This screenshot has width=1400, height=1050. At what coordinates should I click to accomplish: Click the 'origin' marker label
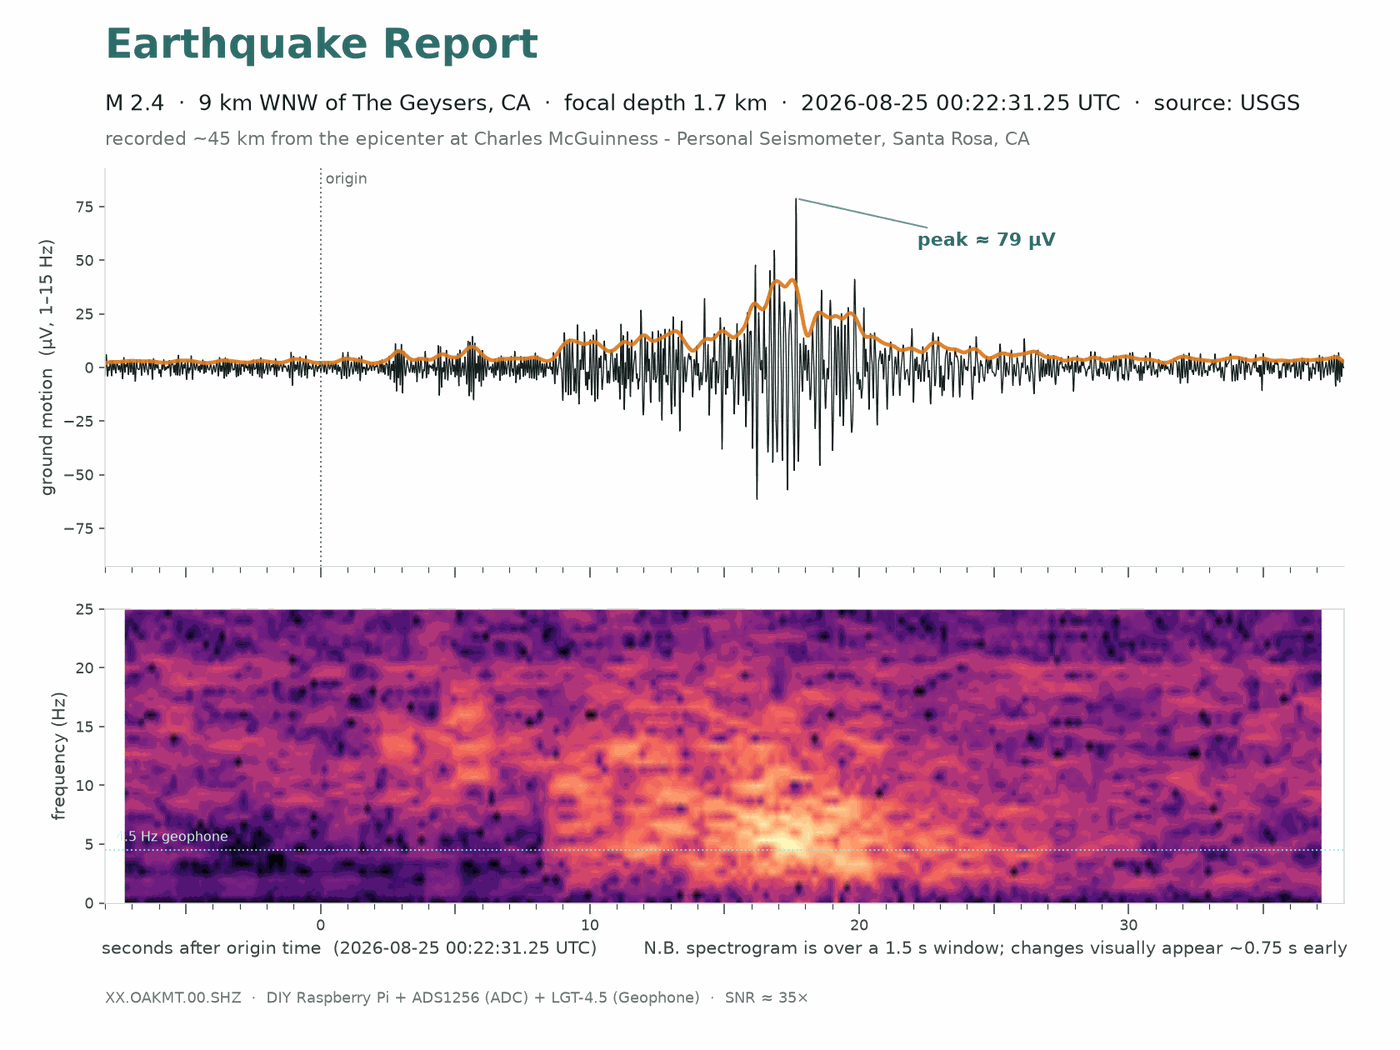346,179
